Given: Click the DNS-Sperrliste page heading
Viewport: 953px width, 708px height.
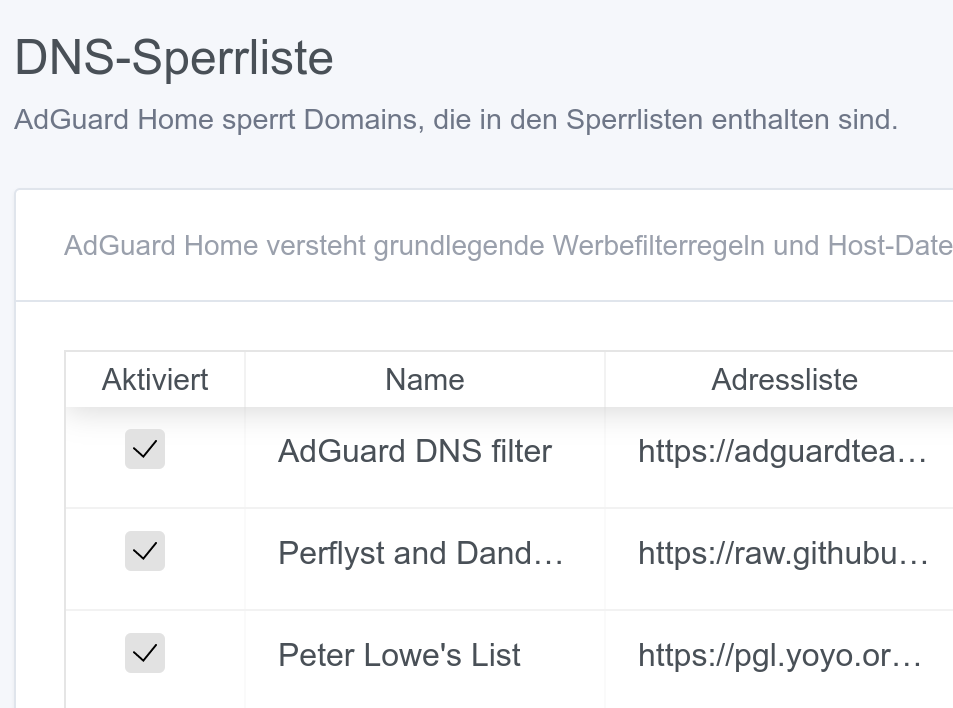Looking at the screenshot, I should pyautogui.click(x=174, y=58).
